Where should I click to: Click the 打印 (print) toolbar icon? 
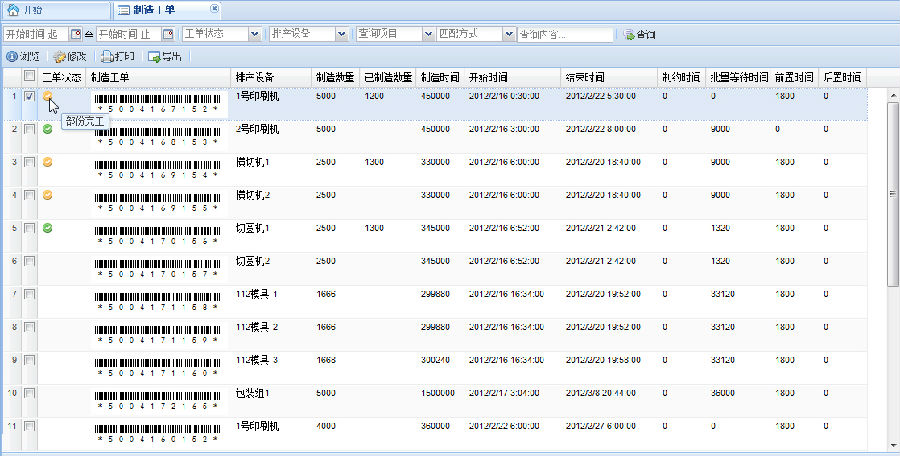point(107,56)
